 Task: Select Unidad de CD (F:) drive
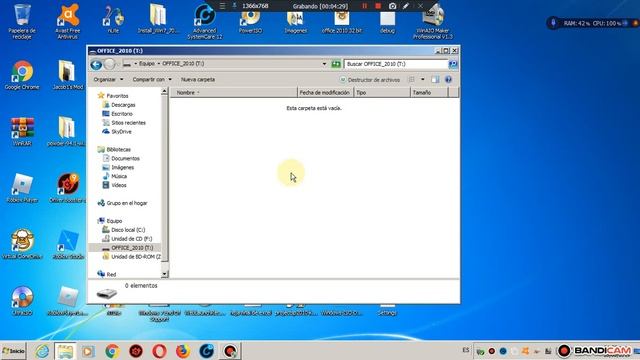point(127,239)
